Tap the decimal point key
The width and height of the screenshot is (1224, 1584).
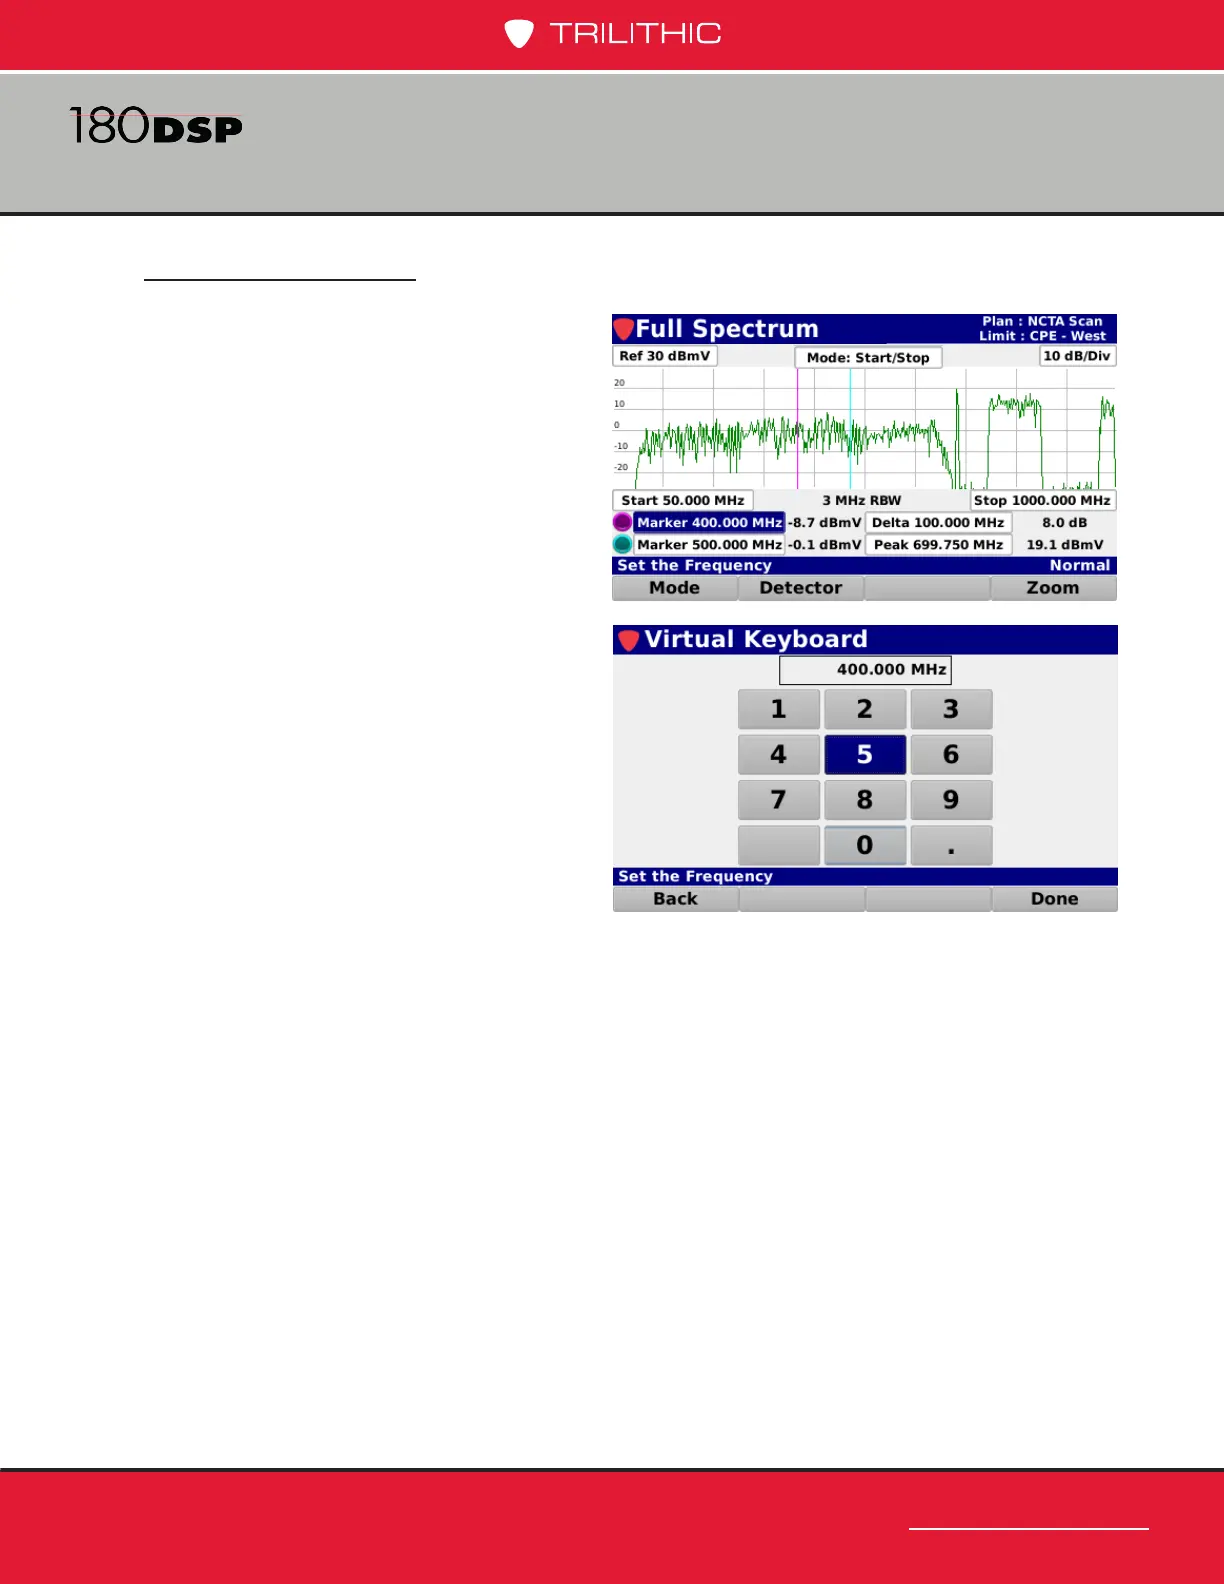point(951,845)
